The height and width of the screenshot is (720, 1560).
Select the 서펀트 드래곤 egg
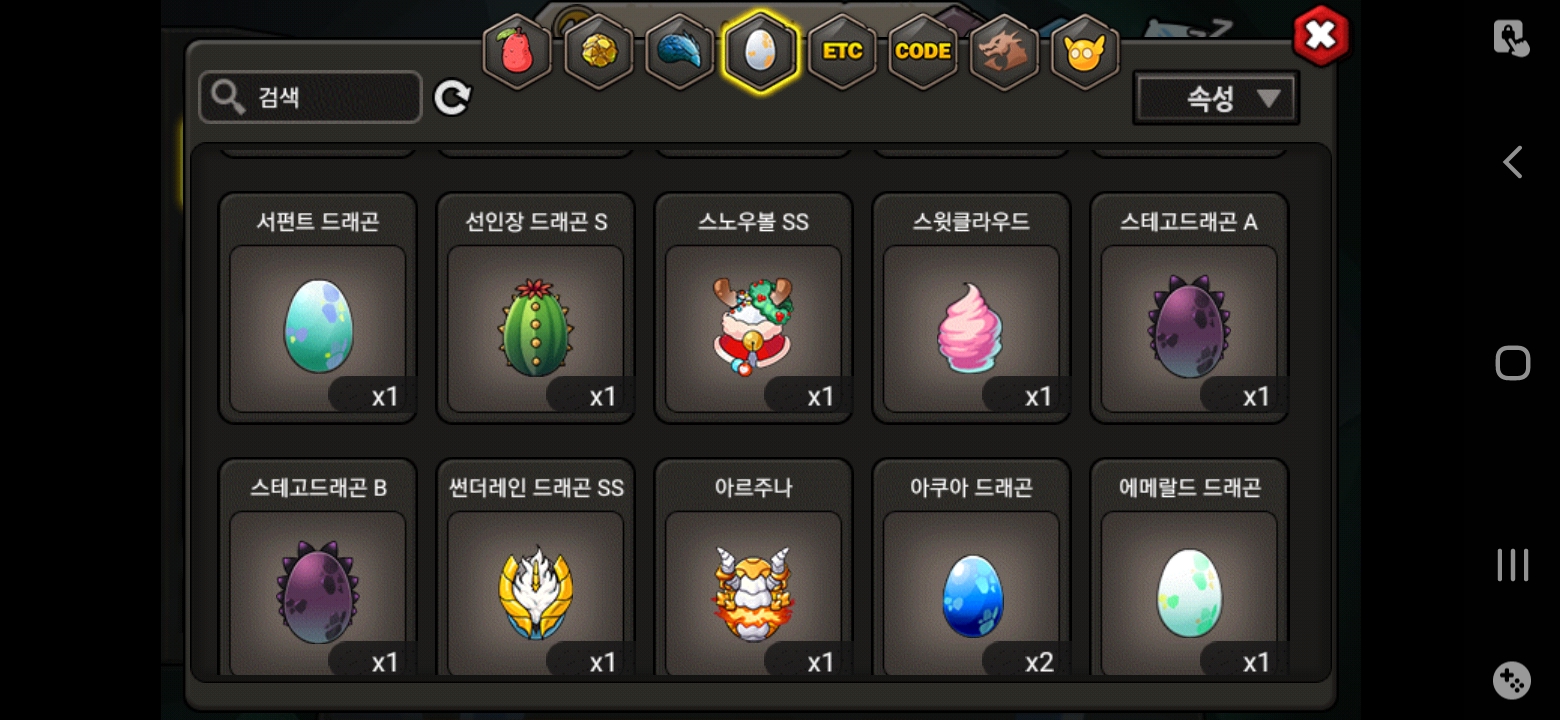click(318, 308)
